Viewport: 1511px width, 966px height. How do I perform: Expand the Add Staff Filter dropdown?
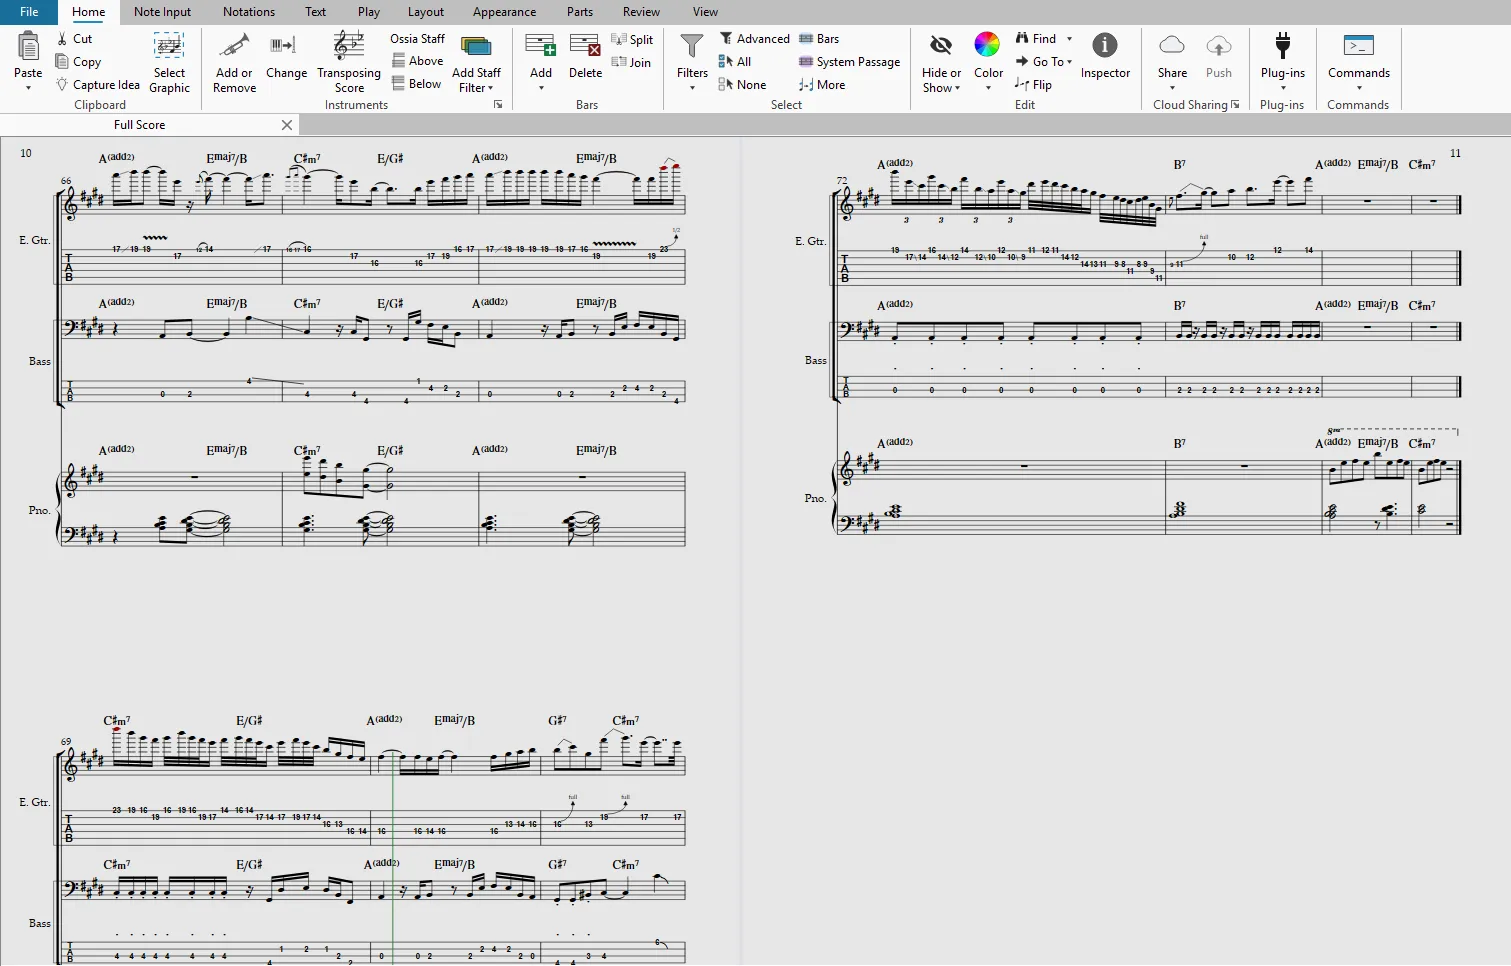tap(491, 88)
